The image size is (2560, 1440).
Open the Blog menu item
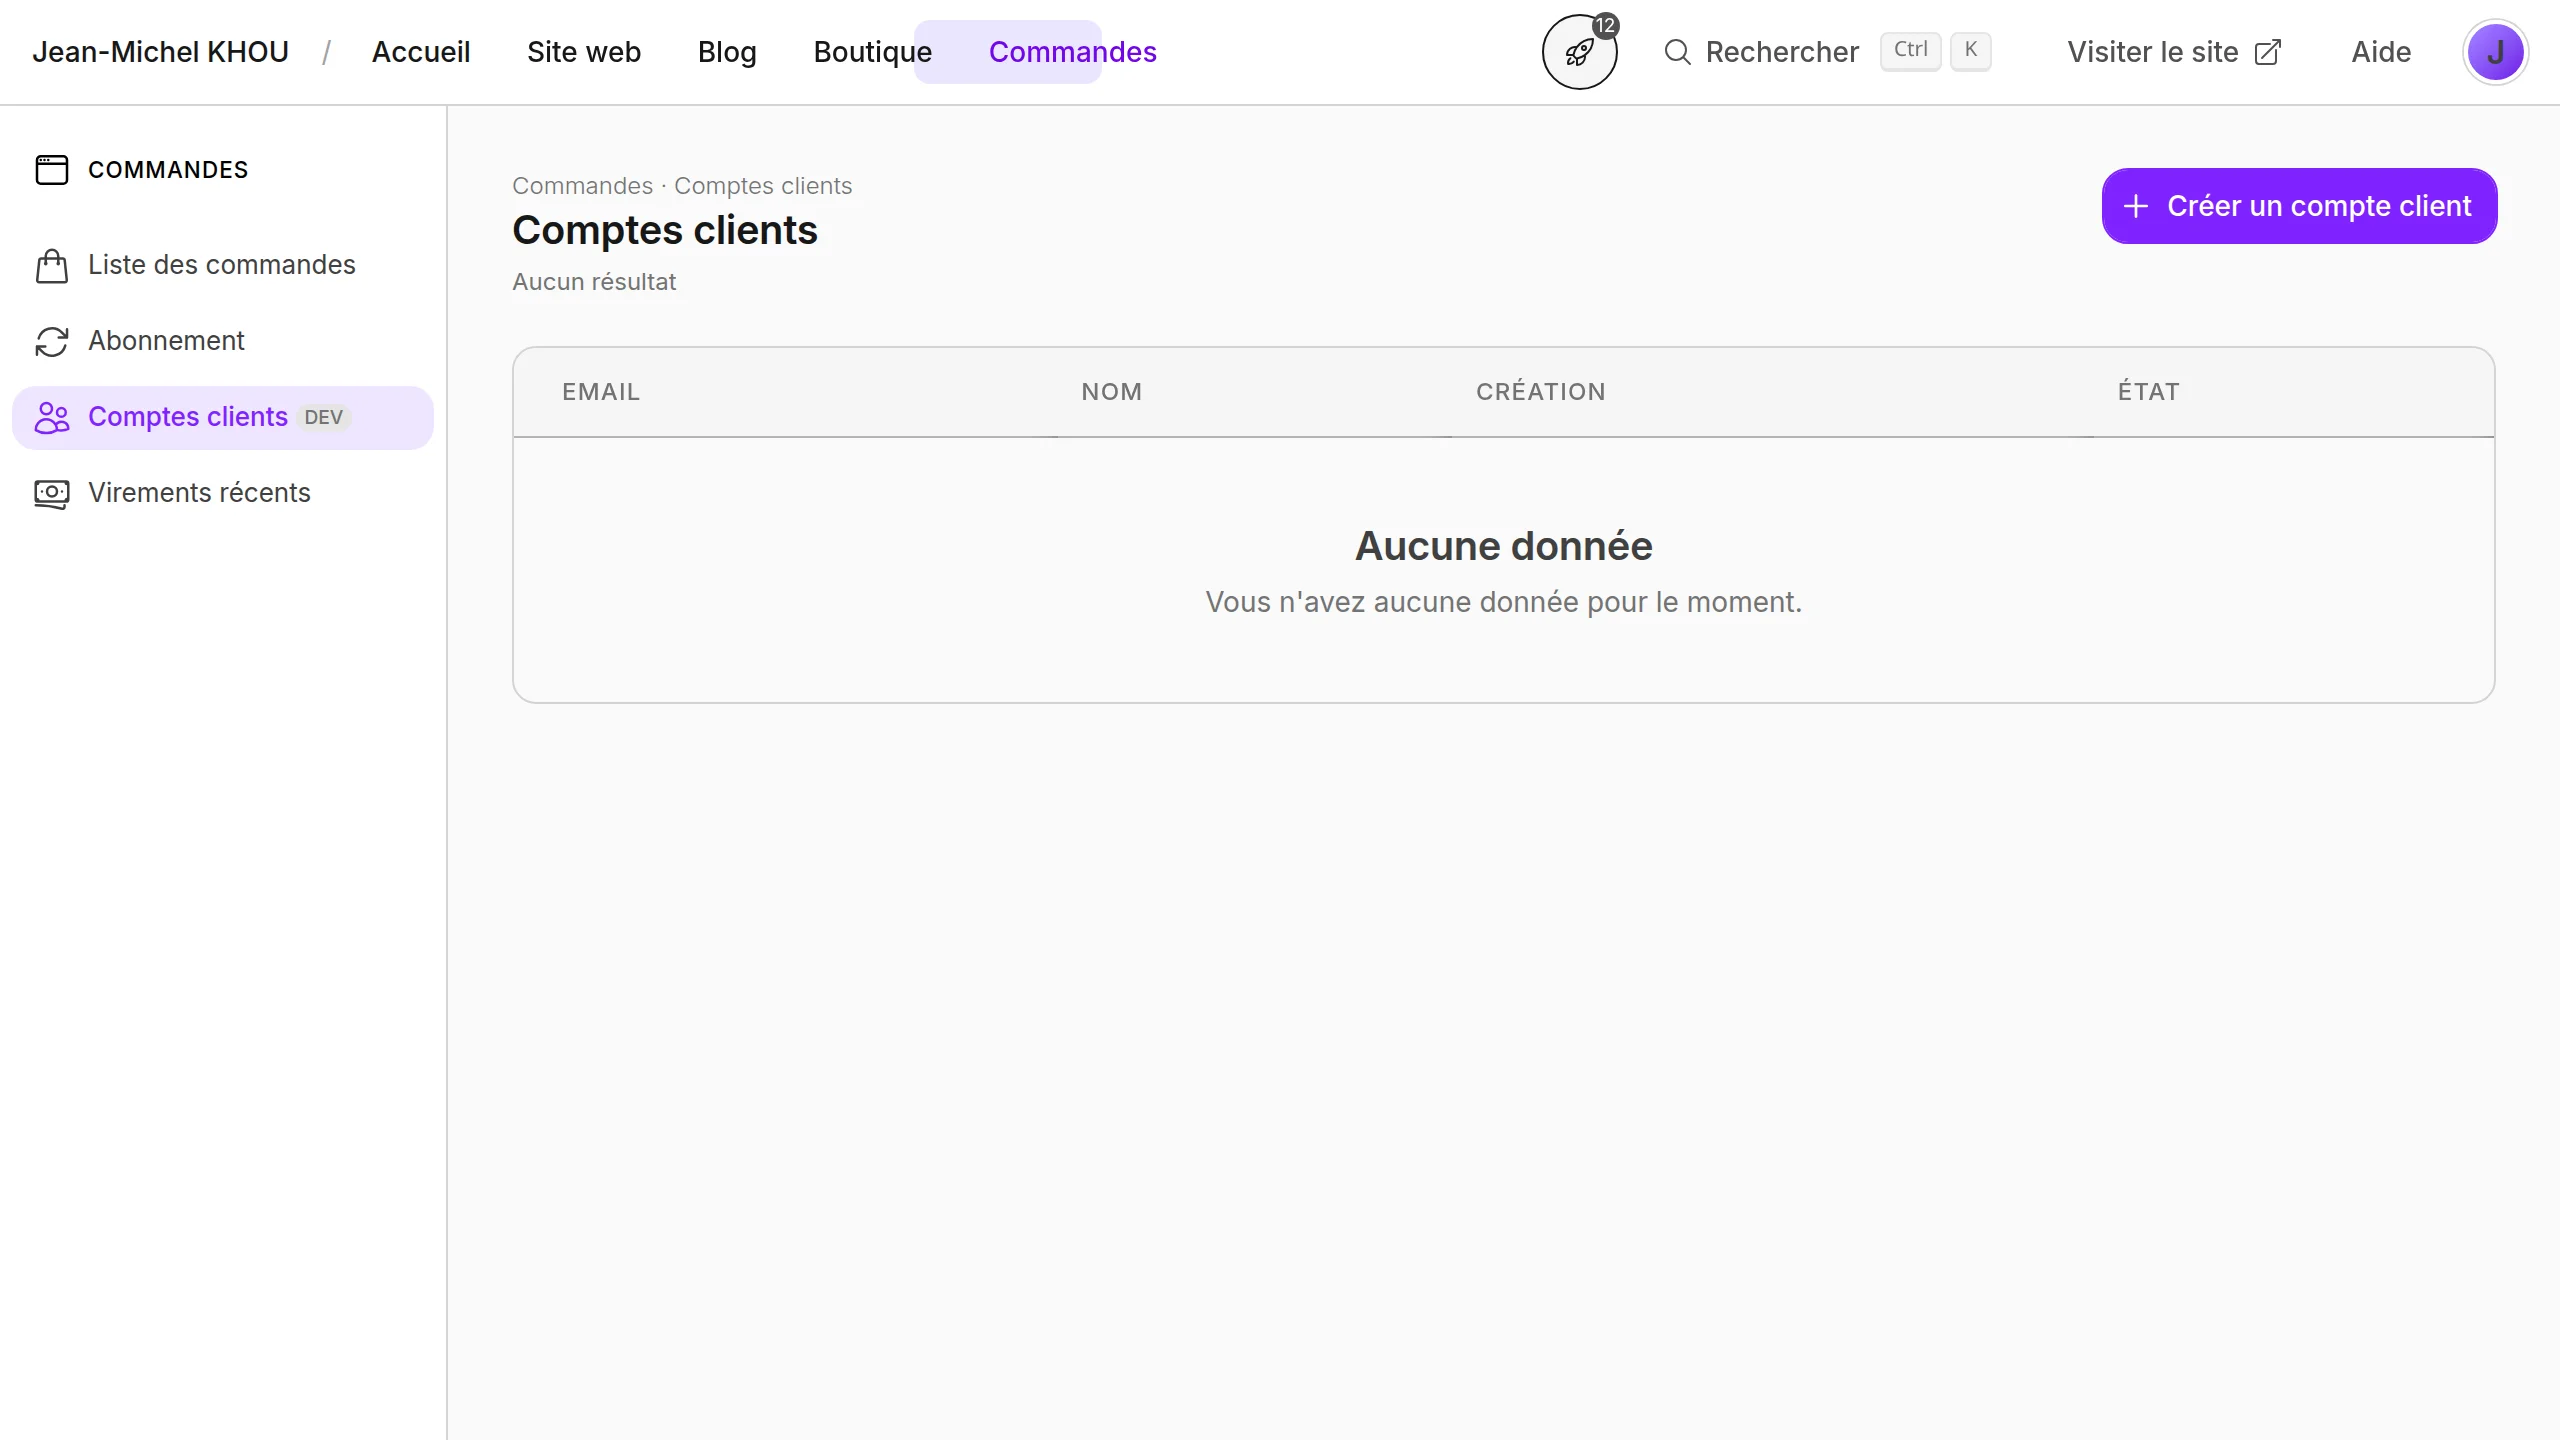tap(727, 52)
